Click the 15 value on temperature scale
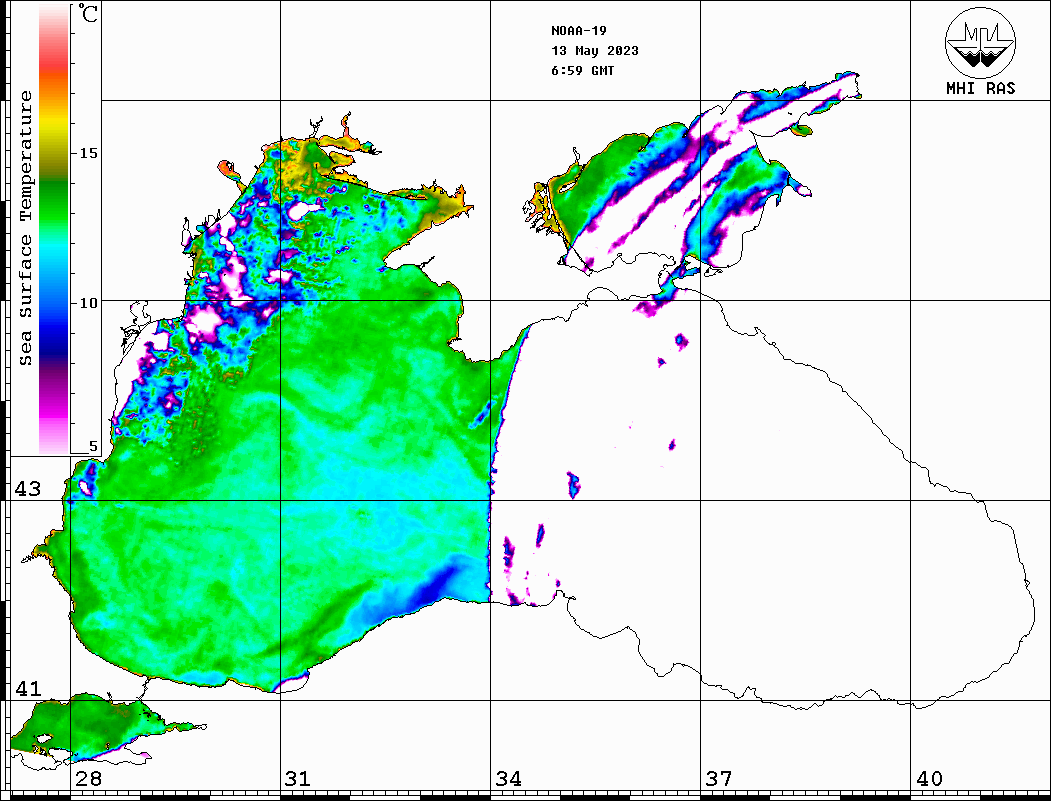This screenshot has height=801, width=1051. 88,153
